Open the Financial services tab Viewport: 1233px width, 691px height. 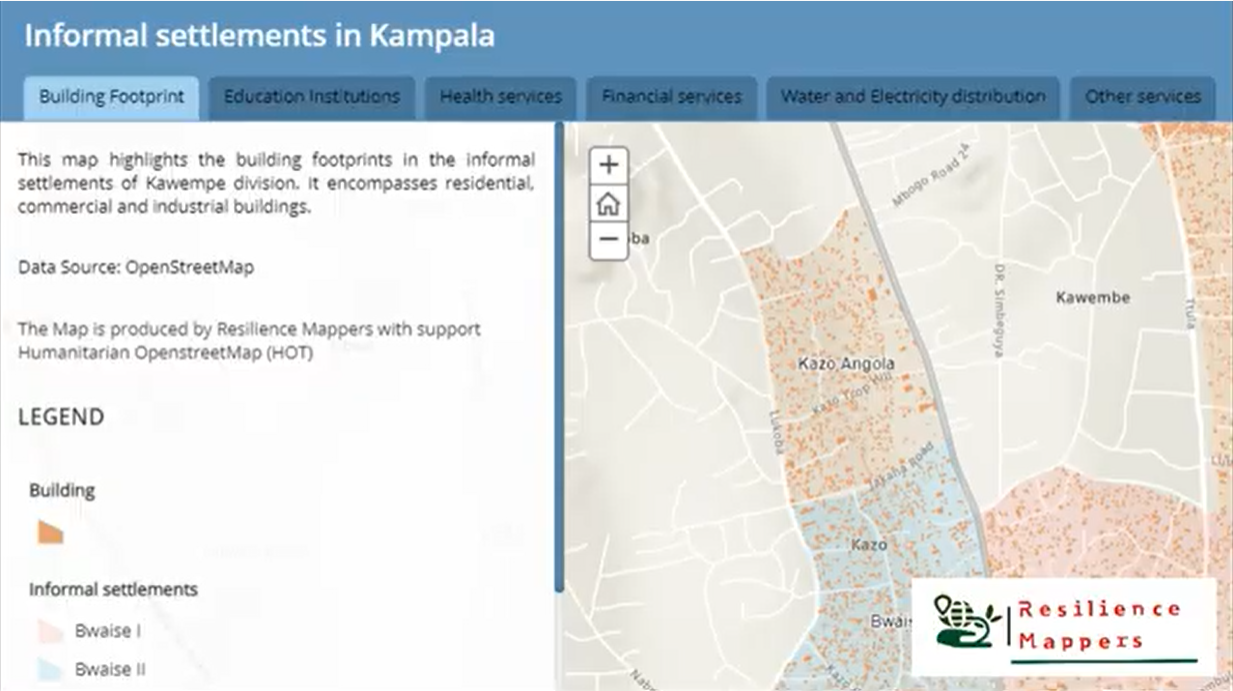[671, 97]
